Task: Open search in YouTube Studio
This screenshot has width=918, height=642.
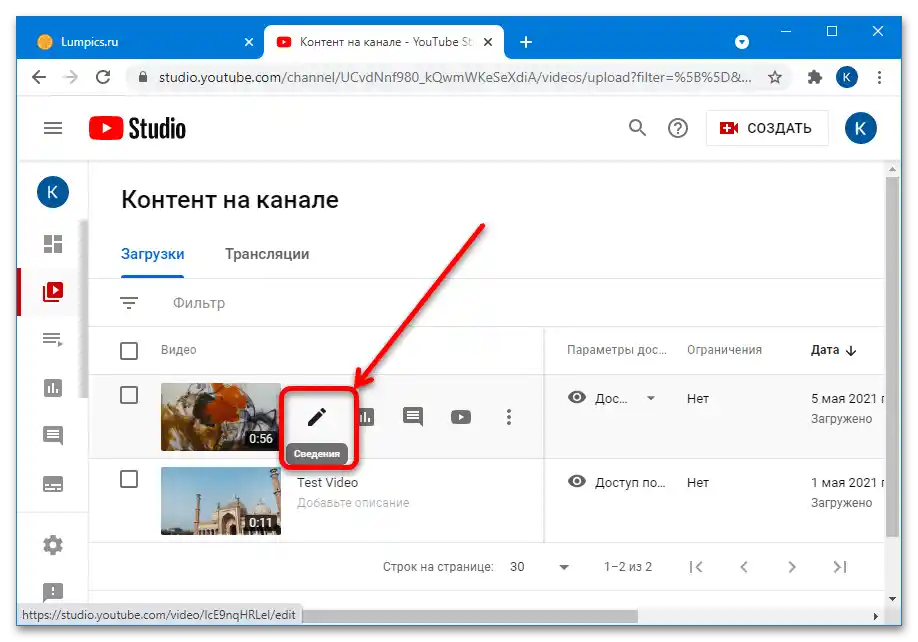Action: click(637, 128)
